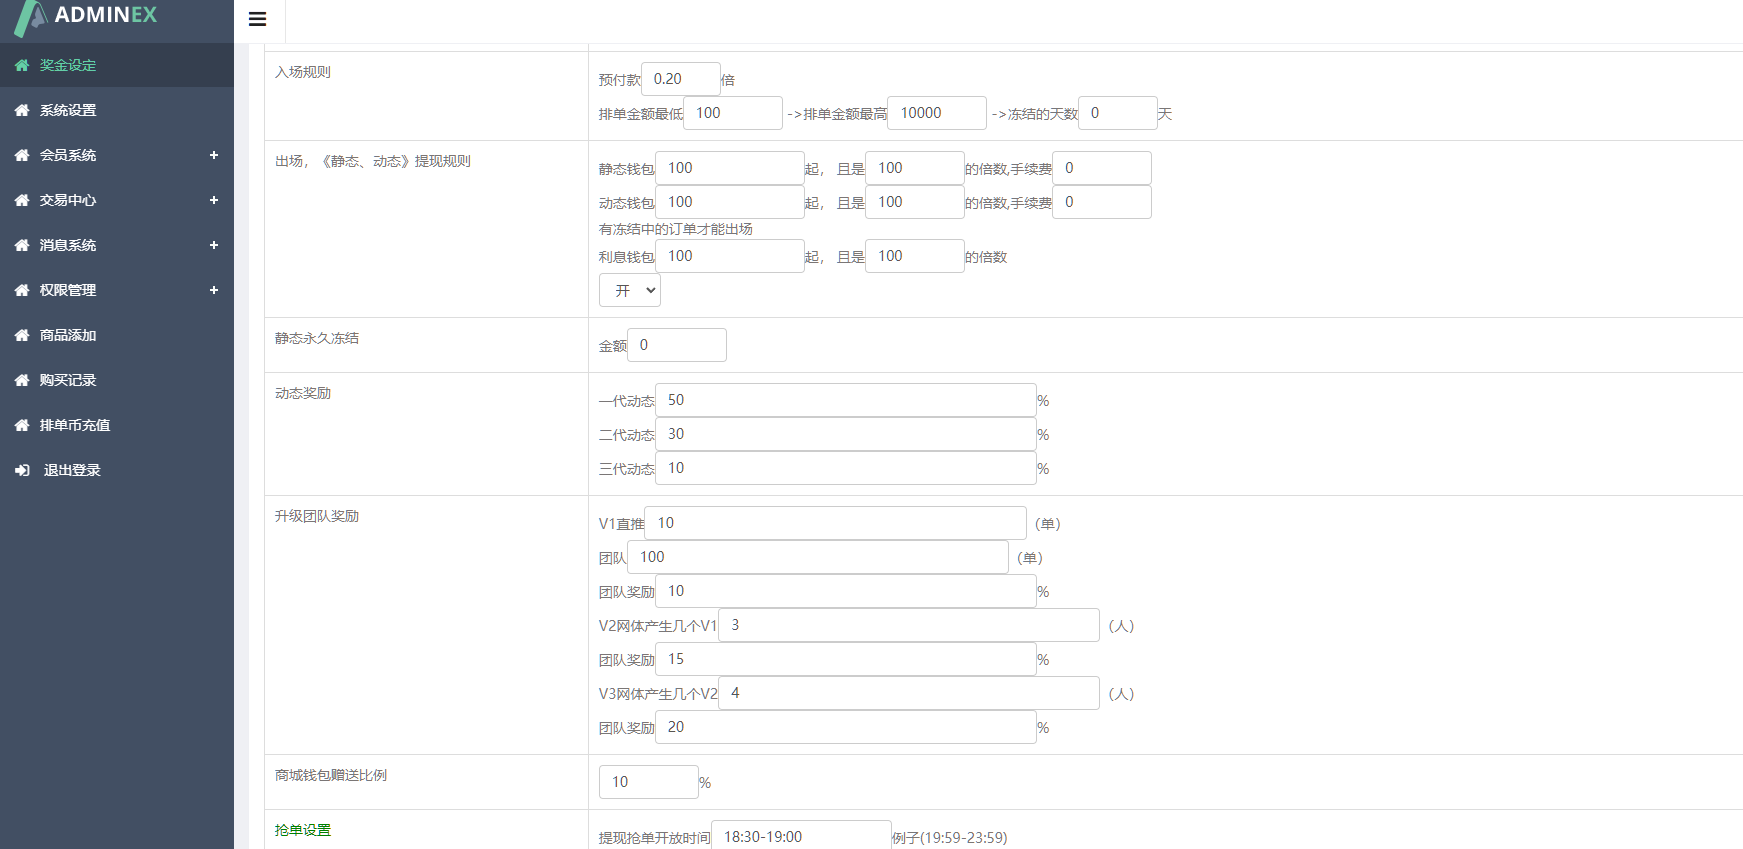Expand 交易中心 submenu plus icon
Viewport: 1743px width, 849px height.
213,201
